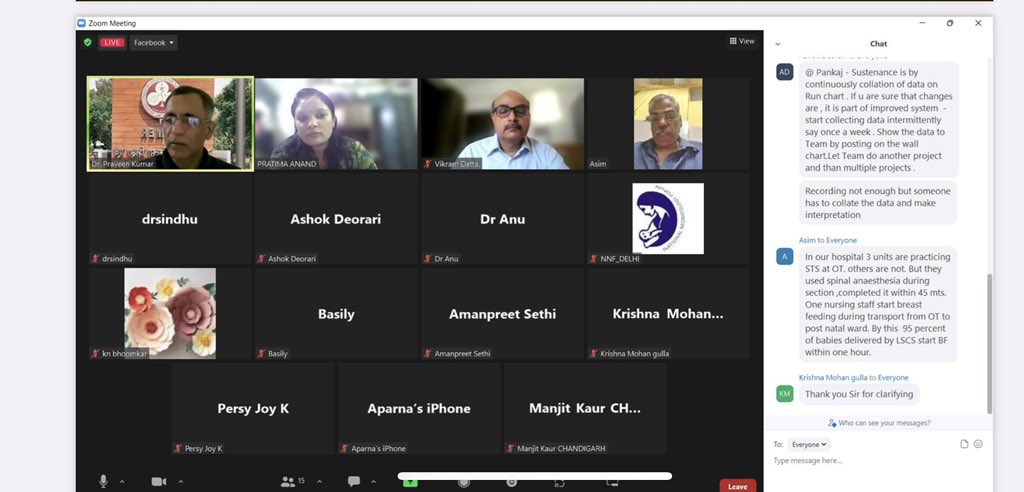1024x492 pixels.
Task: Click muted mic icon beside Persy Joy K label
Action: [179, 449]
